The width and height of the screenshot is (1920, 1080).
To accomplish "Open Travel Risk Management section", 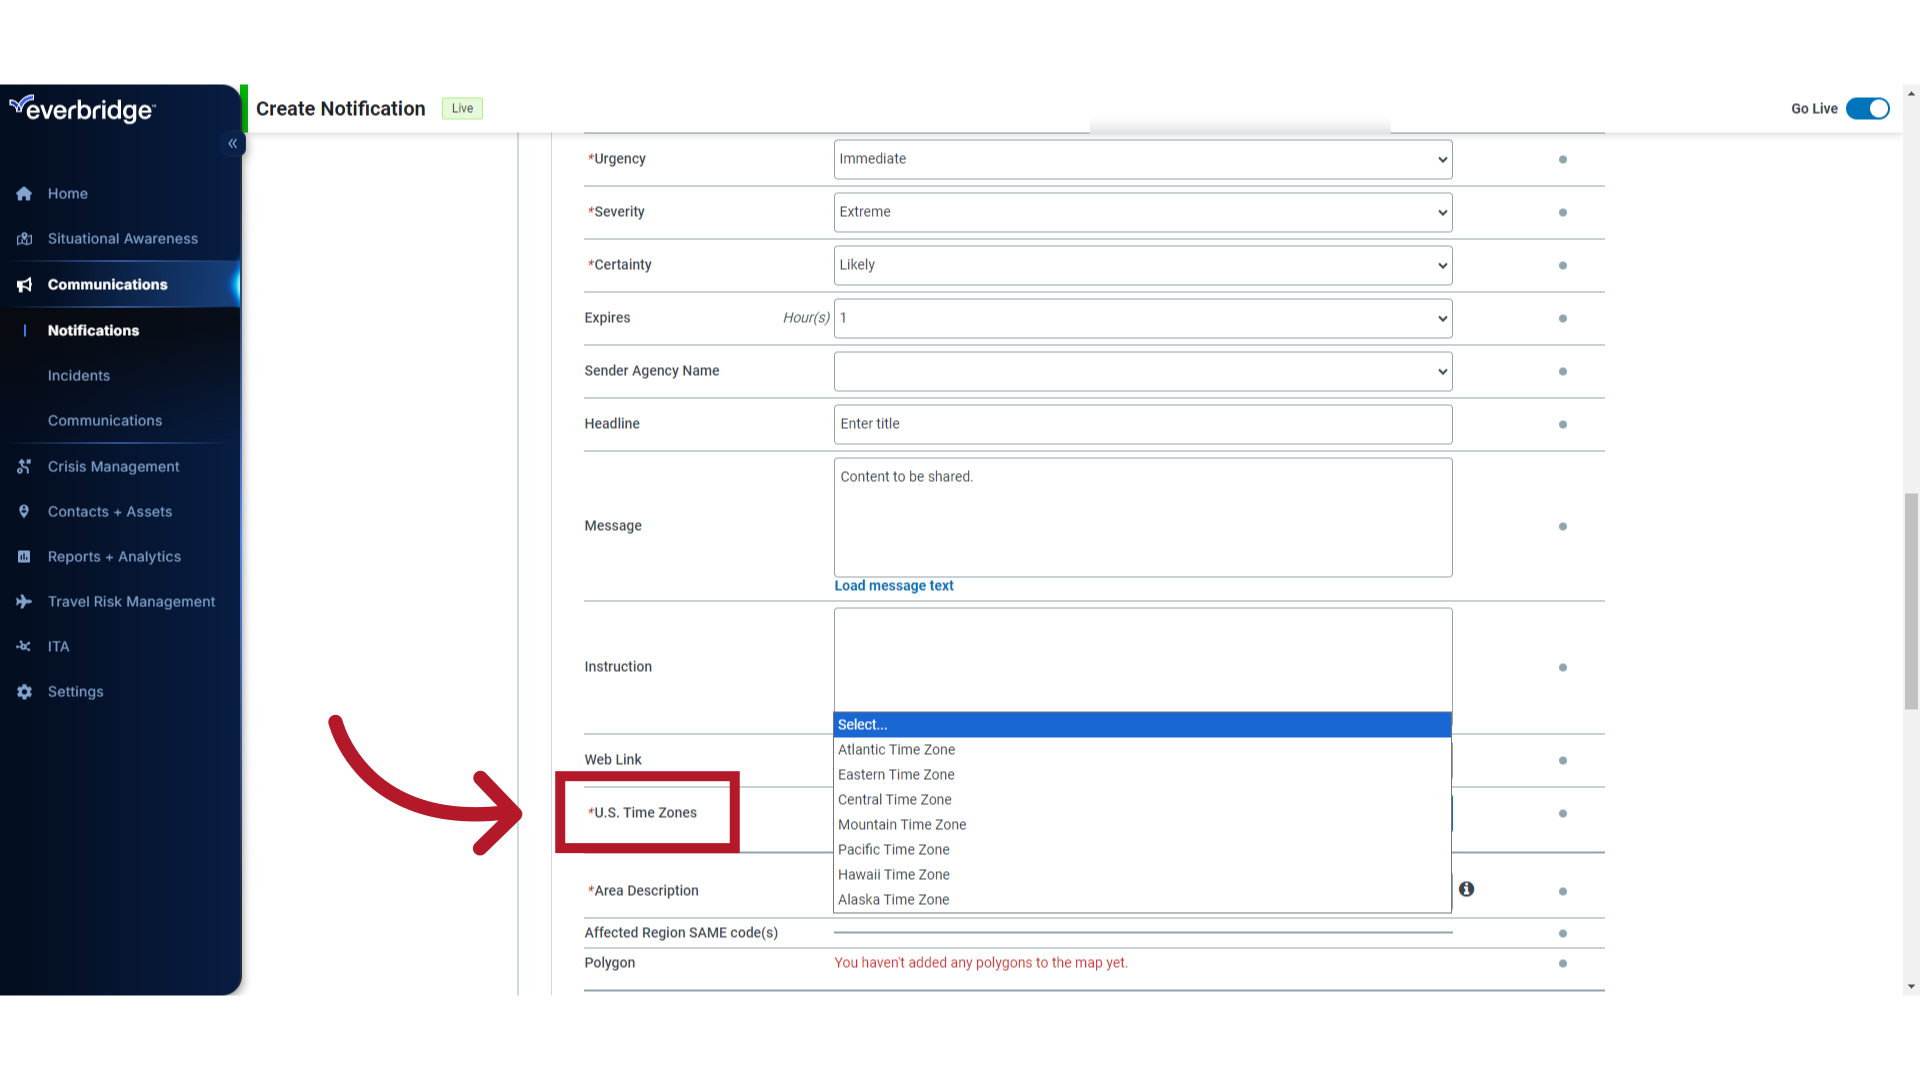I will 132,602.
